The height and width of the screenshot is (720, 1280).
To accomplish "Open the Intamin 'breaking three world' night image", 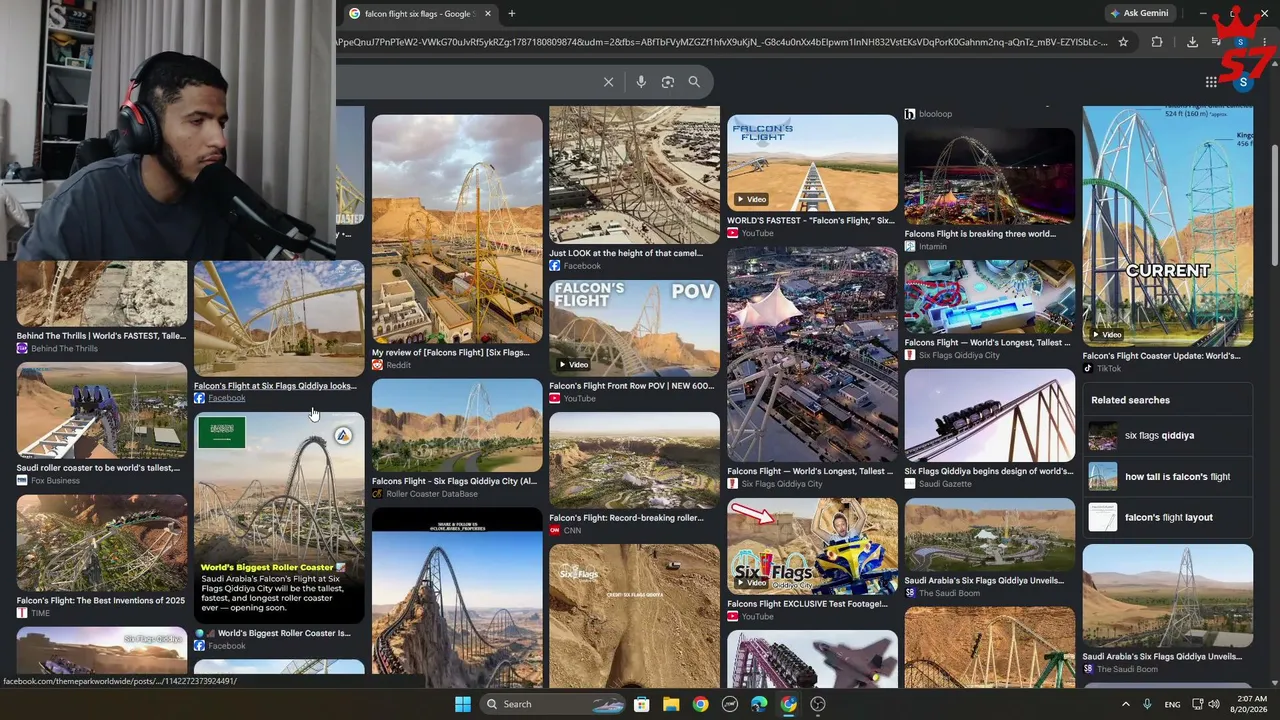I will [989, 176].
